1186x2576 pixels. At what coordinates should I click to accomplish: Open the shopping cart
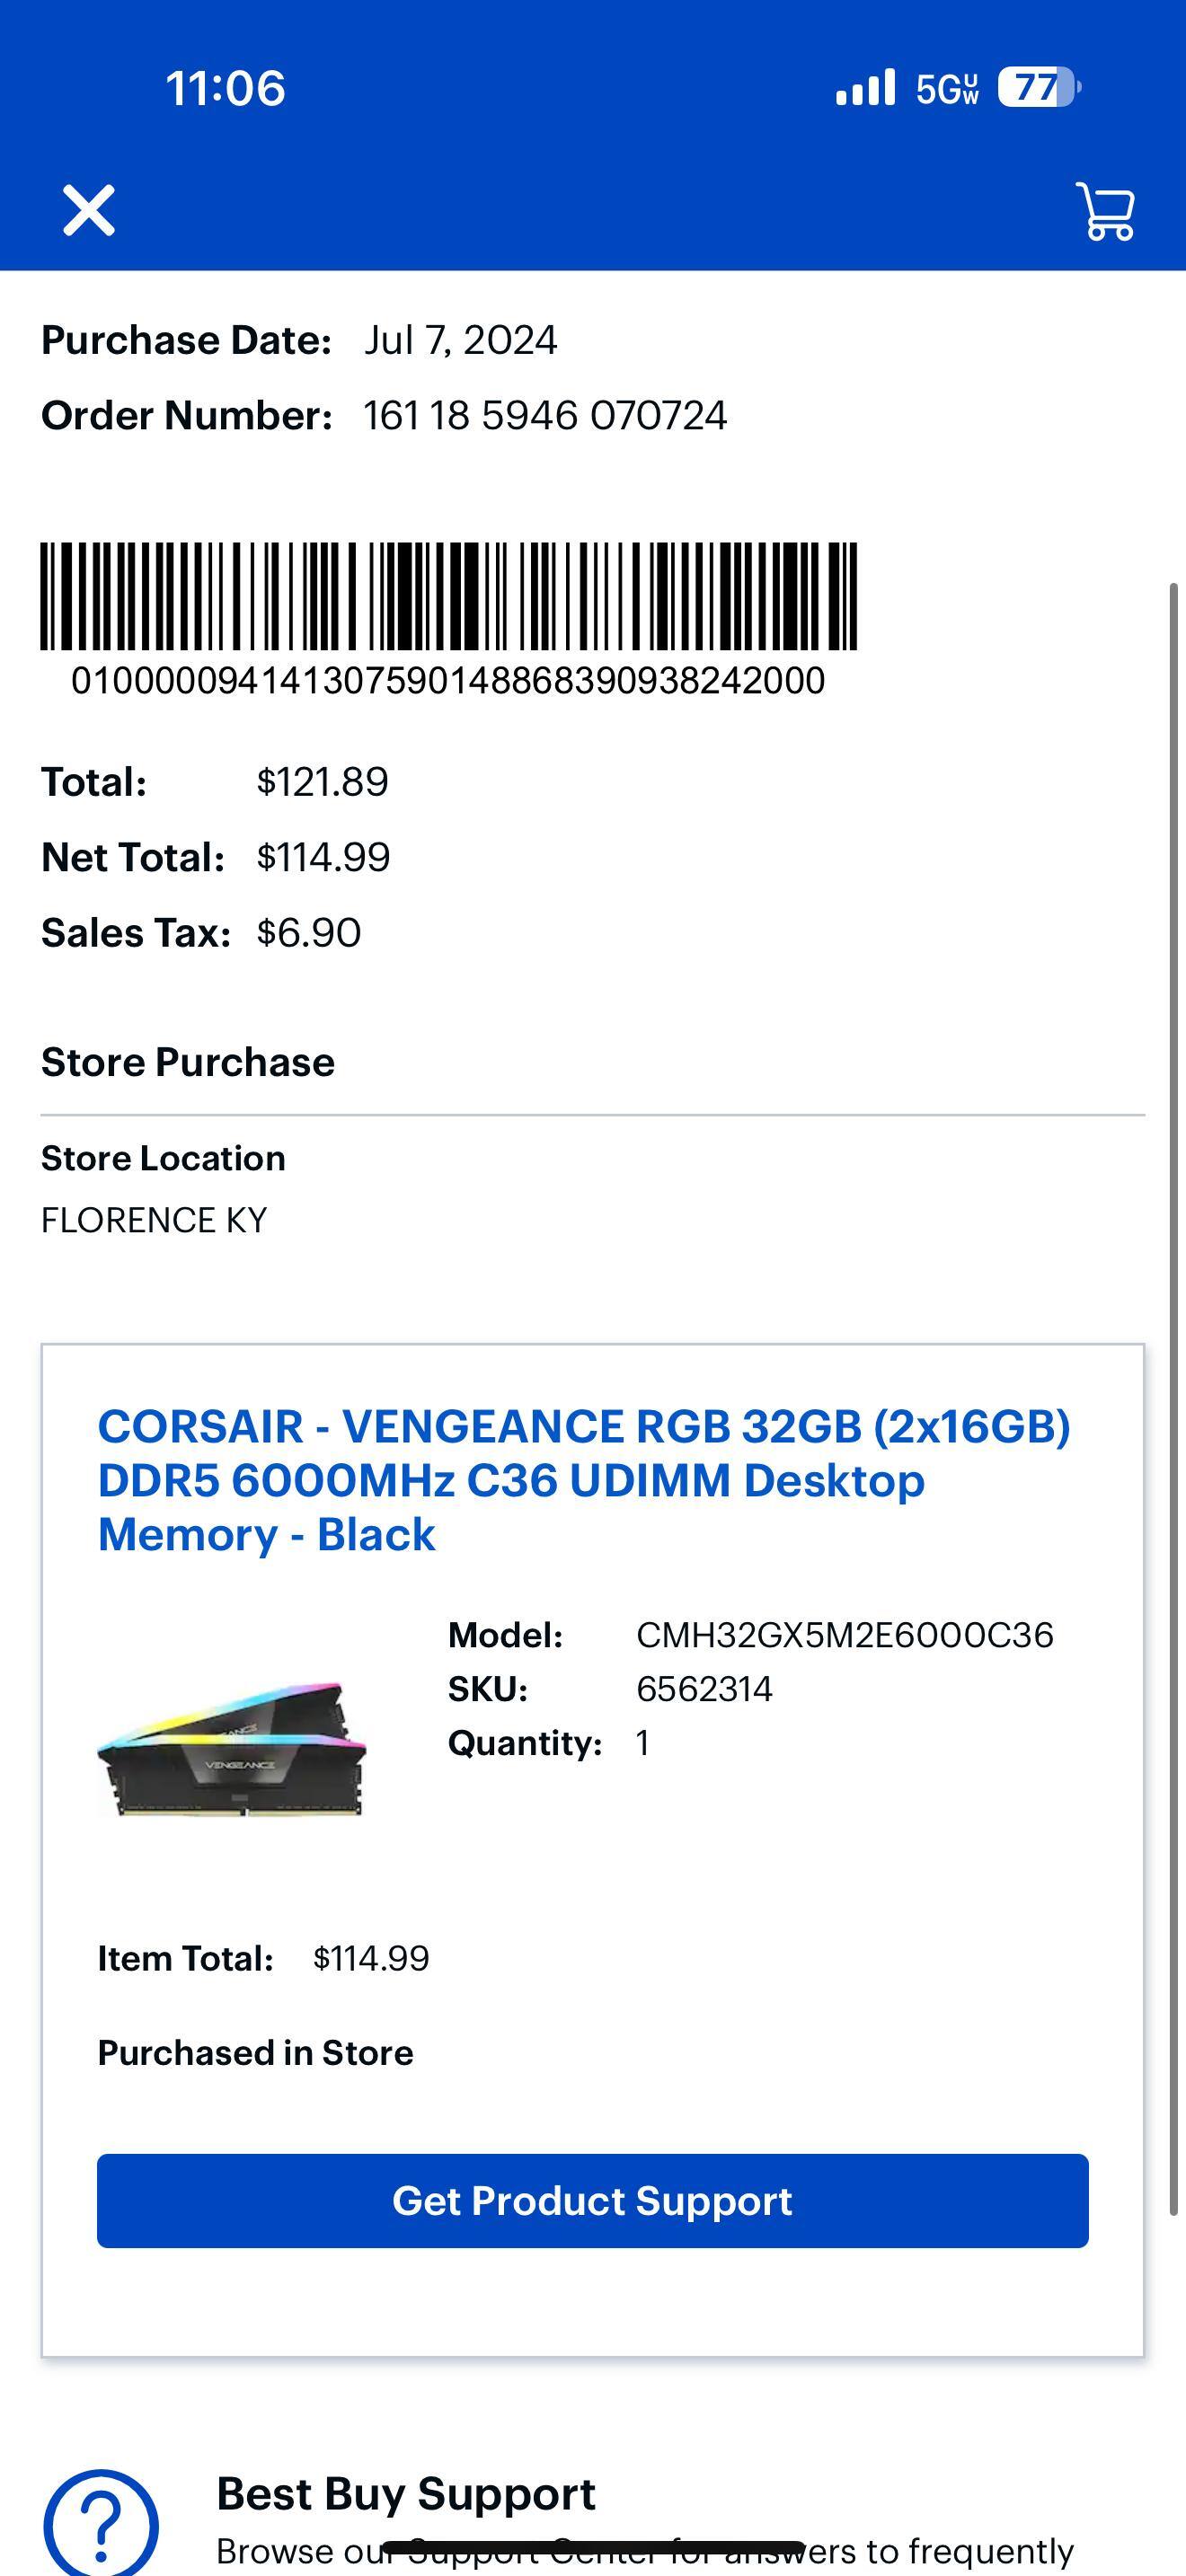1105,210
